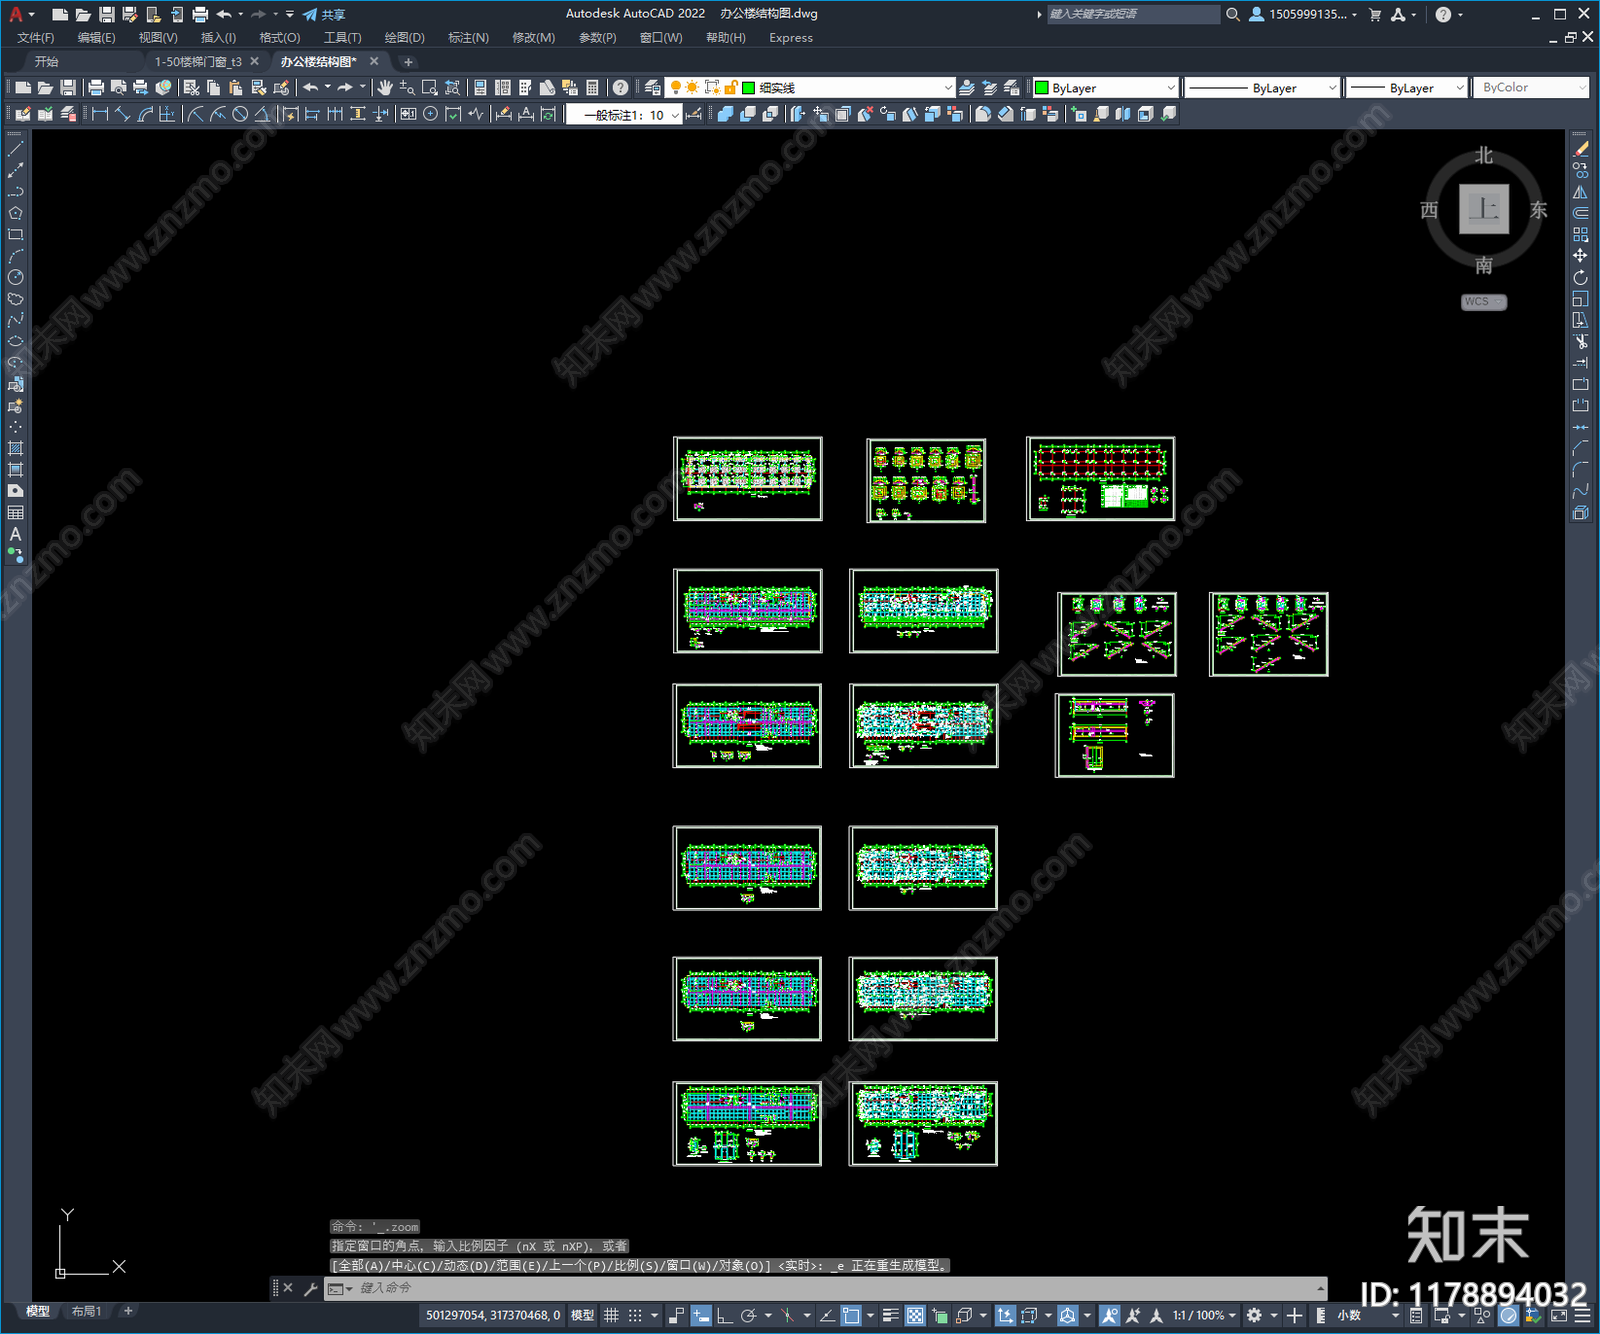The image size is (1600, 1334).
Task: Open the Layer Properties Manager icon
Action: coord(653,88)
